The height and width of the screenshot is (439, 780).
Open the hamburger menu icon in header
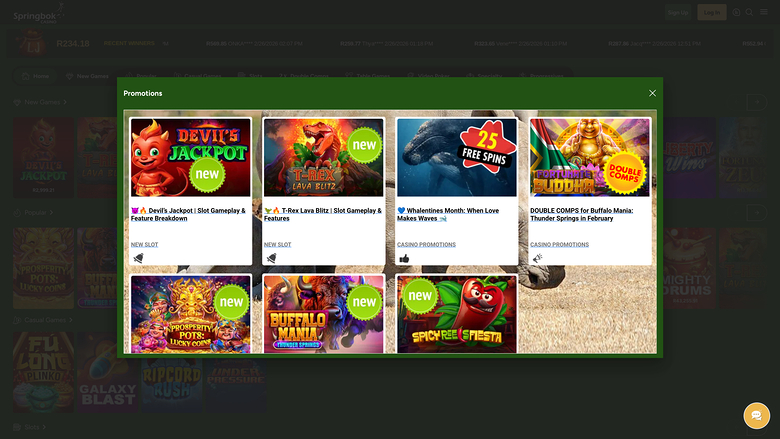click(764, 12)
